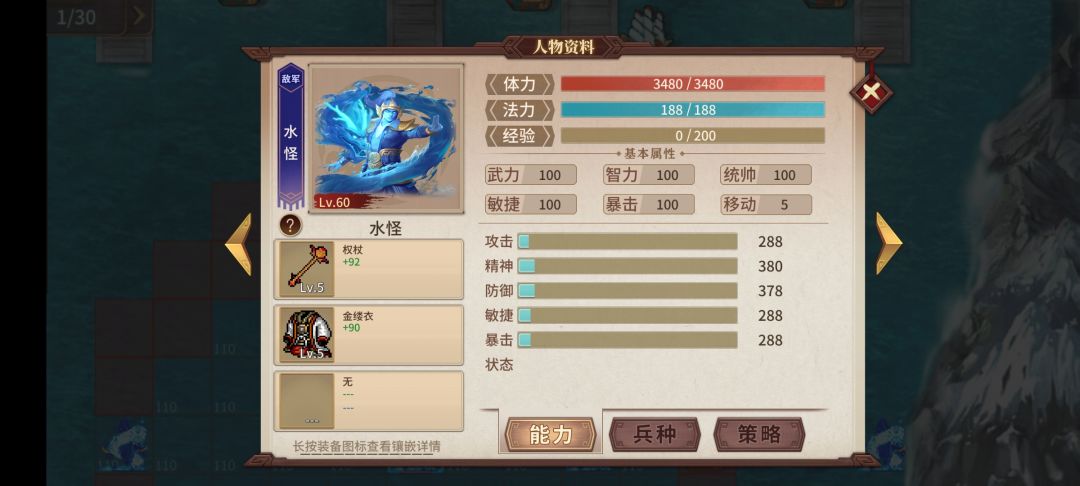Go to the previous character with left arrow
Screen dimensions: 1080x486
pos(238,244)
